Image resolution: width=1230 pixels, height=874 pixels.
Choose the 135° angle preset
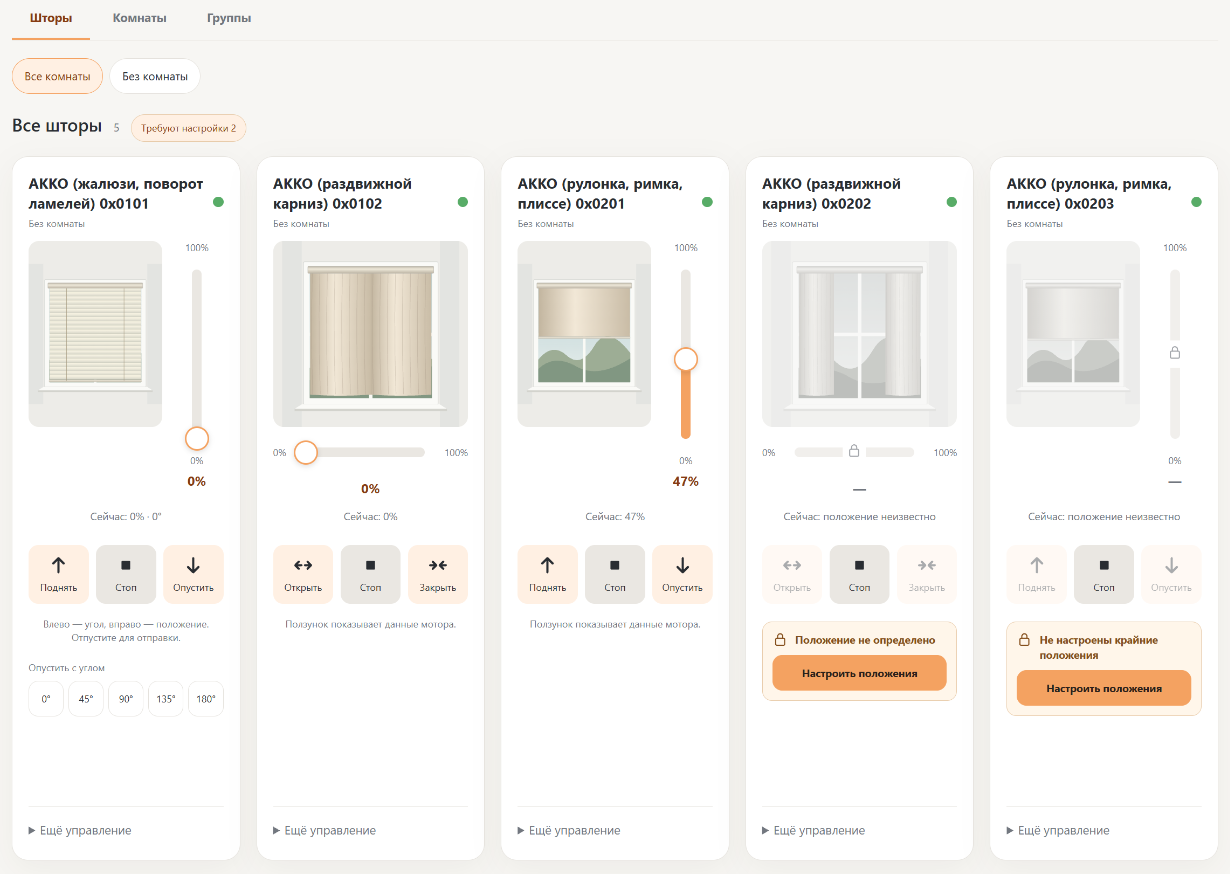pyautogui.click(x=166, y=699)
